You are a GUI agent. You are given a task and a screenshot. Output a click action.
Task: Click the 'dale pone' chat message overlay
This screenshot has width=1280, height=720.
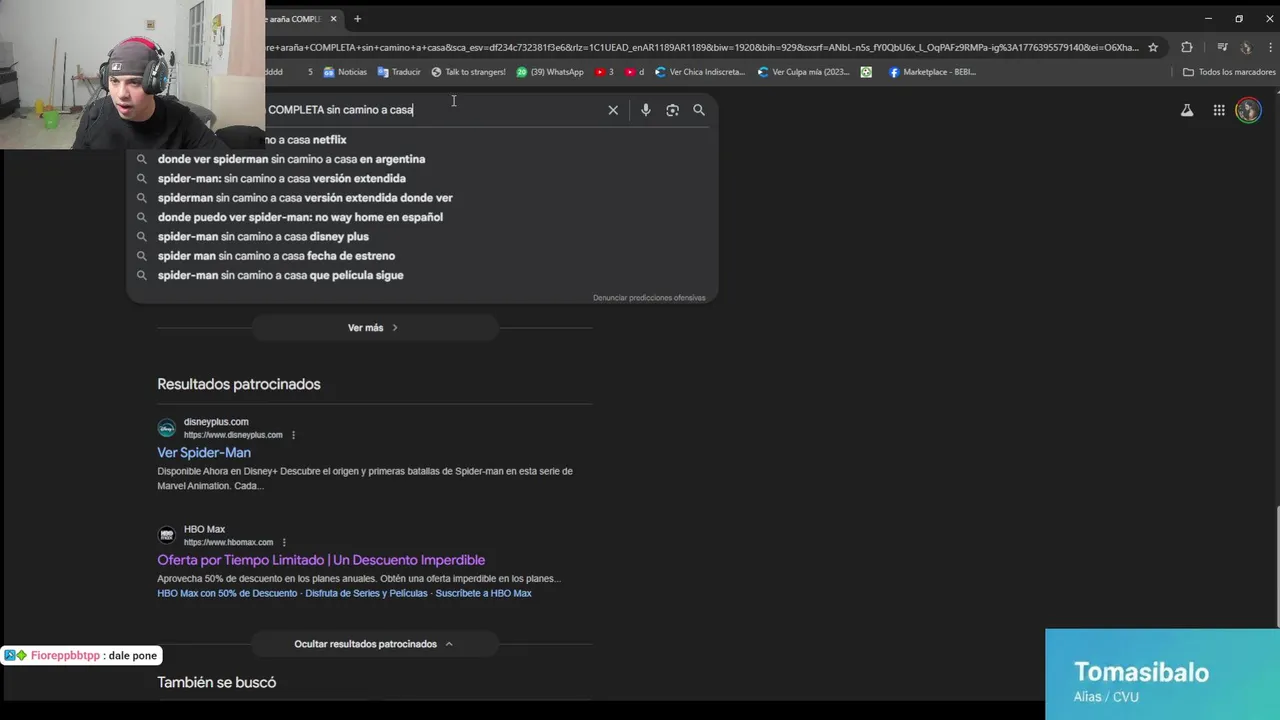pos(81,656)
